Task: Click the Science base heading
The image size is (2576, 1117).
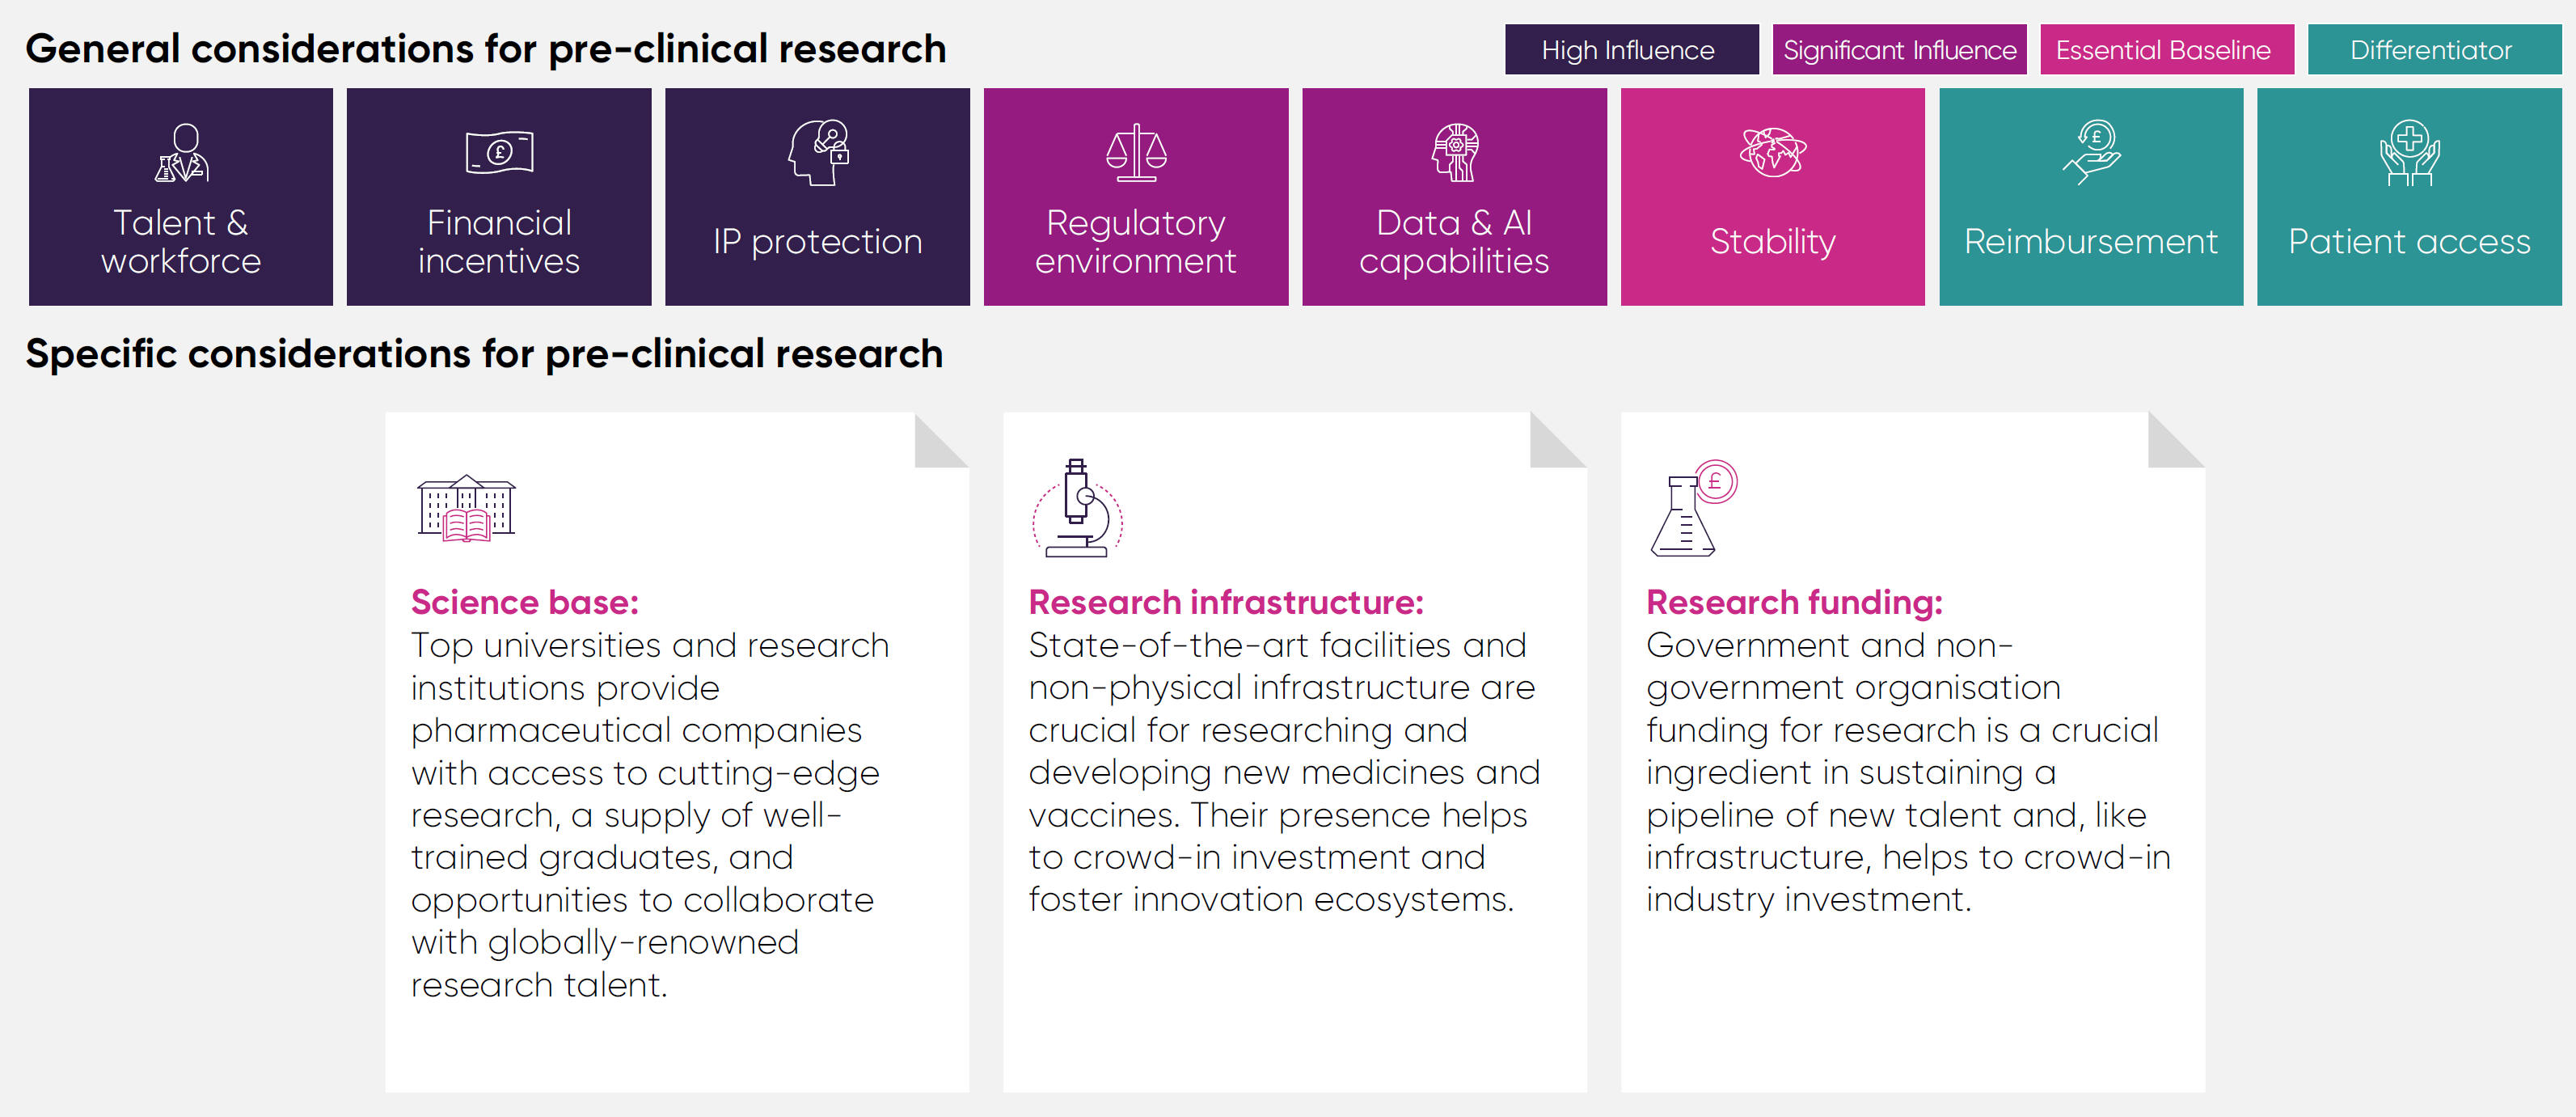Action: 525,602
